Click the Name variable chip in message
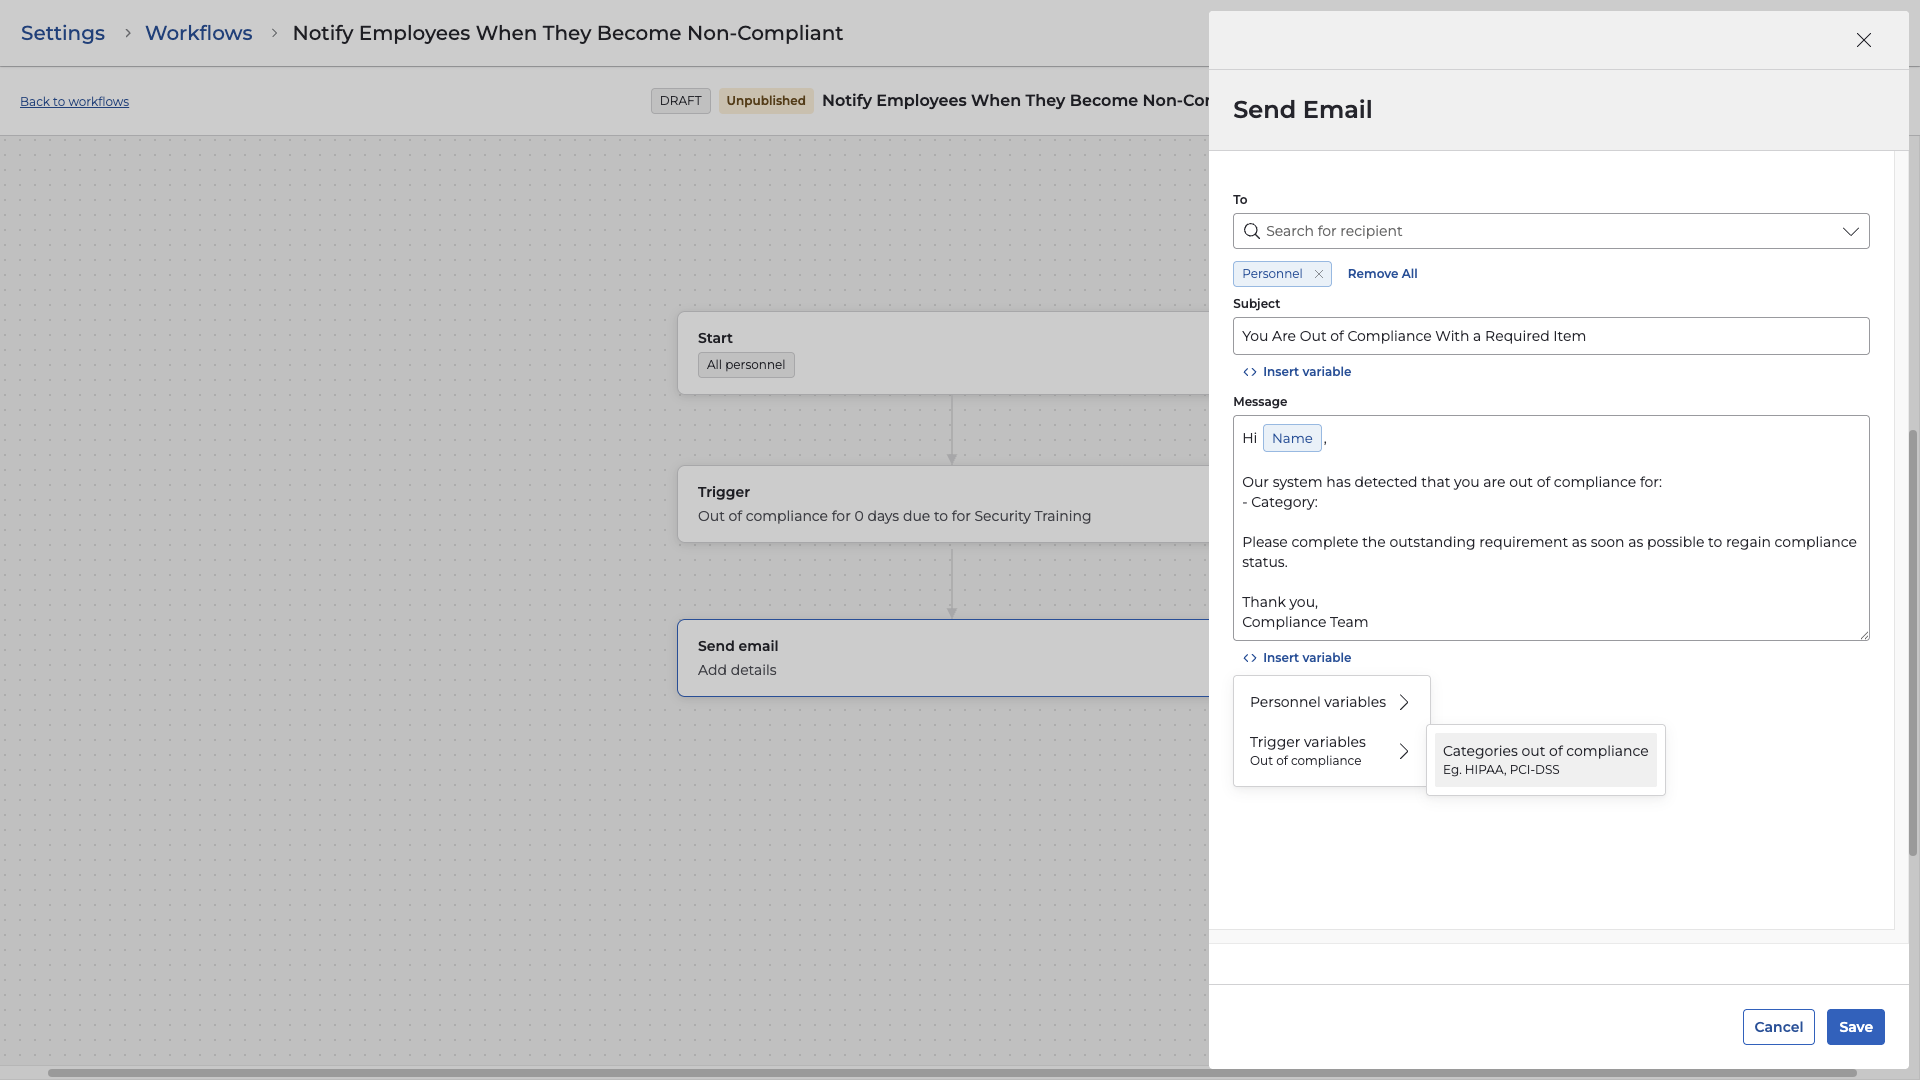 click(1291, 438)
